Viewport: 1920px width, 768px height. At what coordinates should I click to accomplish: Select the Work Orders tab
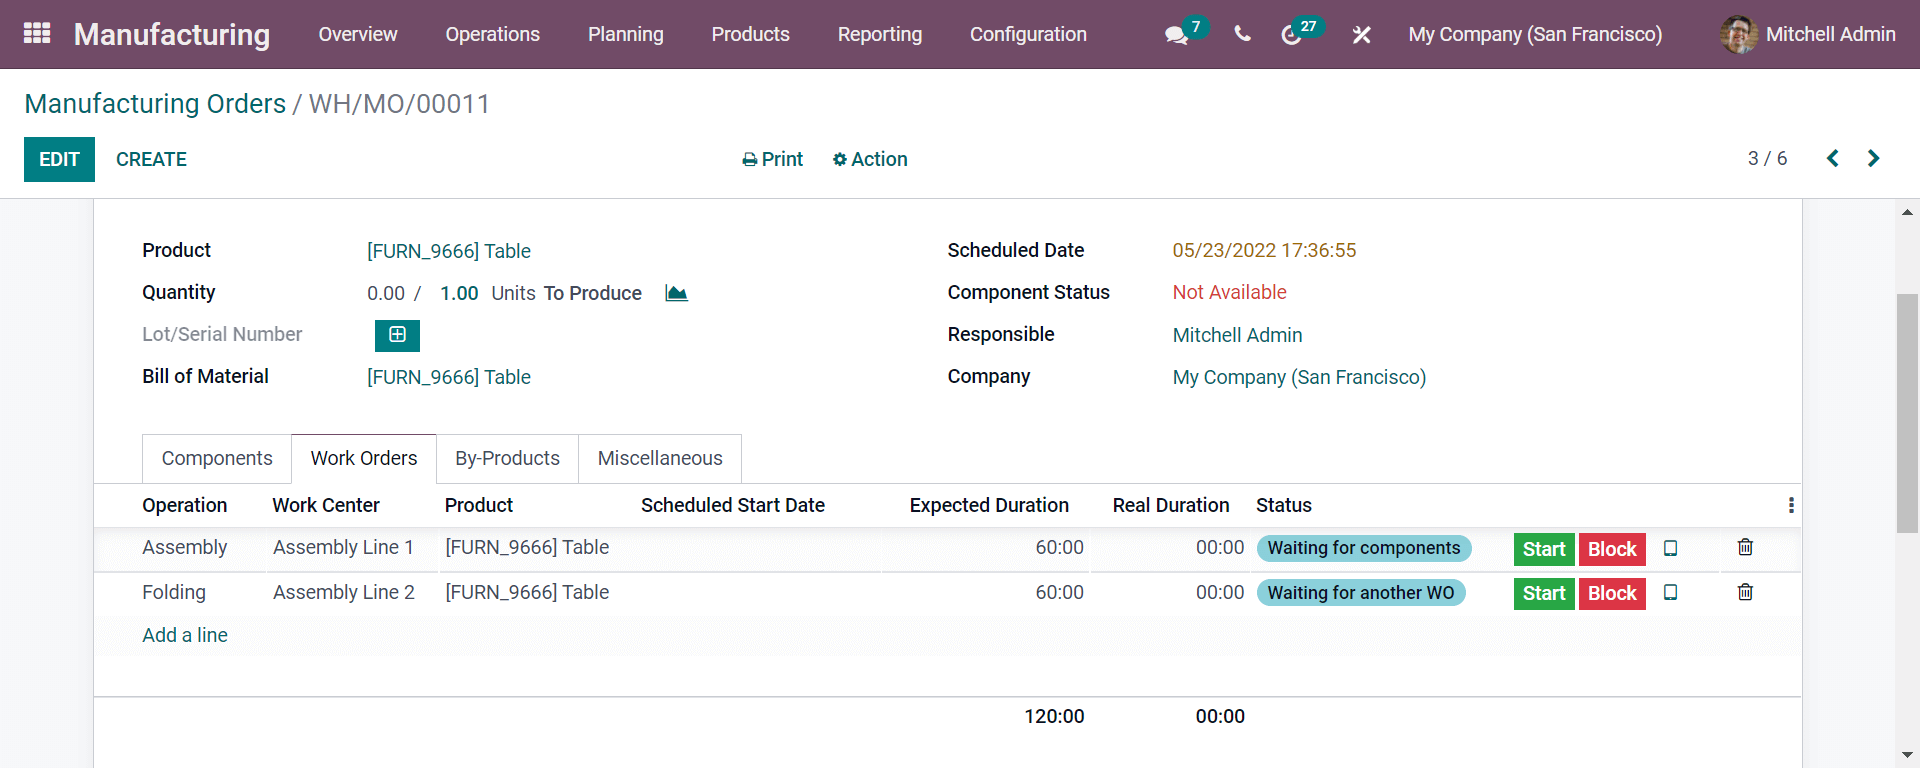364,458
